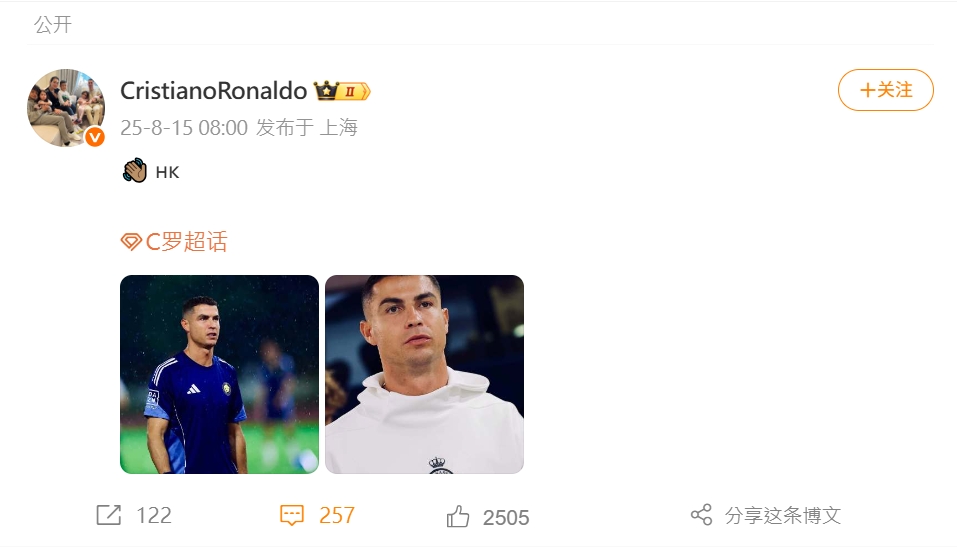Click the crown membership level badge
This screenshot has height=554, width=957.
pos(342,91)
